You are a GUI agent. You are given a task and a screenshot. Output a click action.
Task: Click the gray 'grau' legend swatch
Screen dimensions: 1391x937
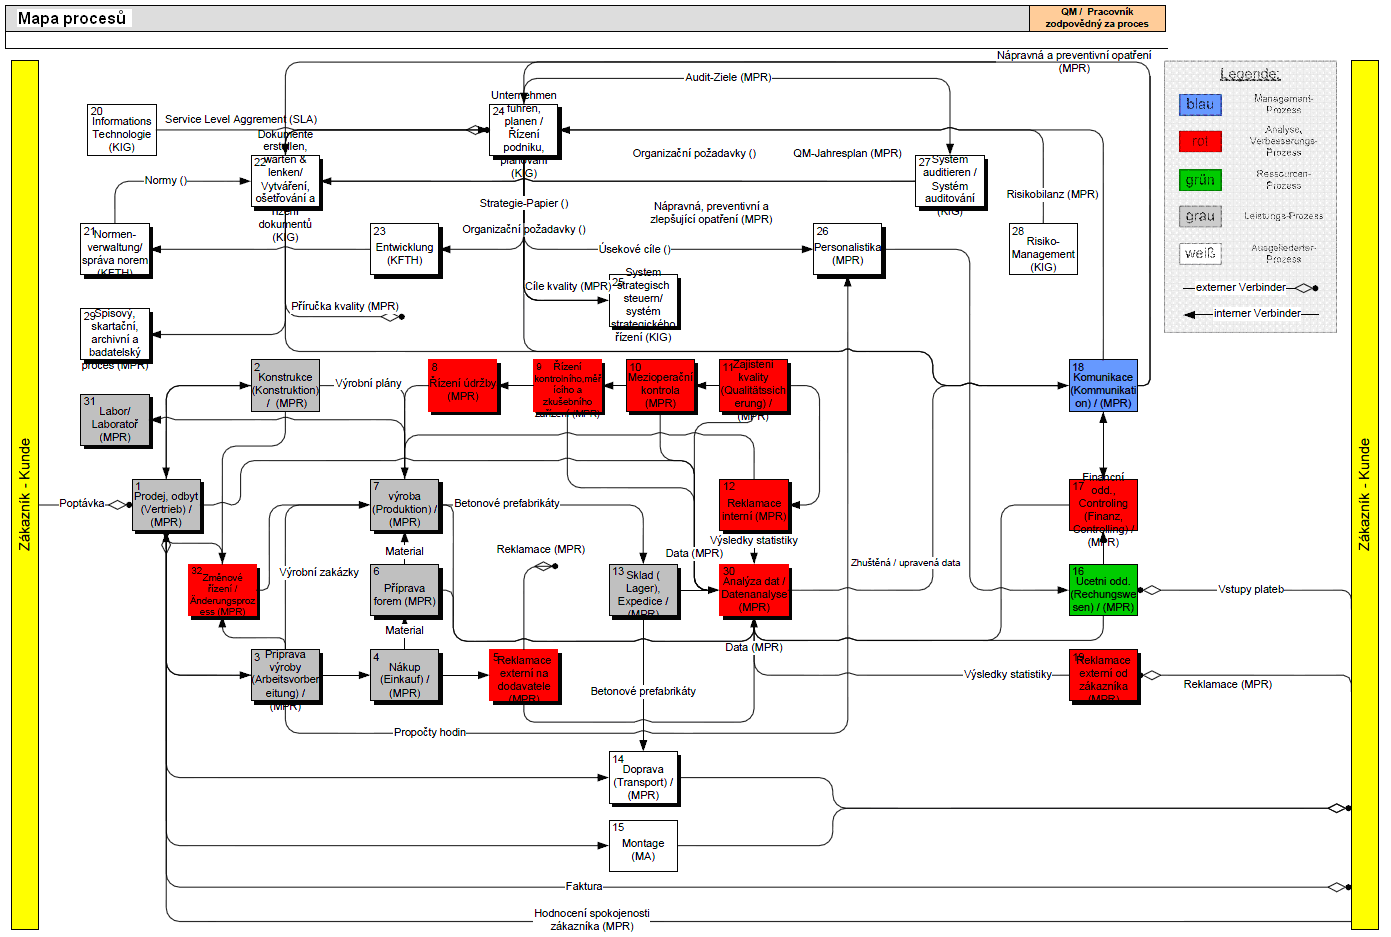click(1200, 216)
